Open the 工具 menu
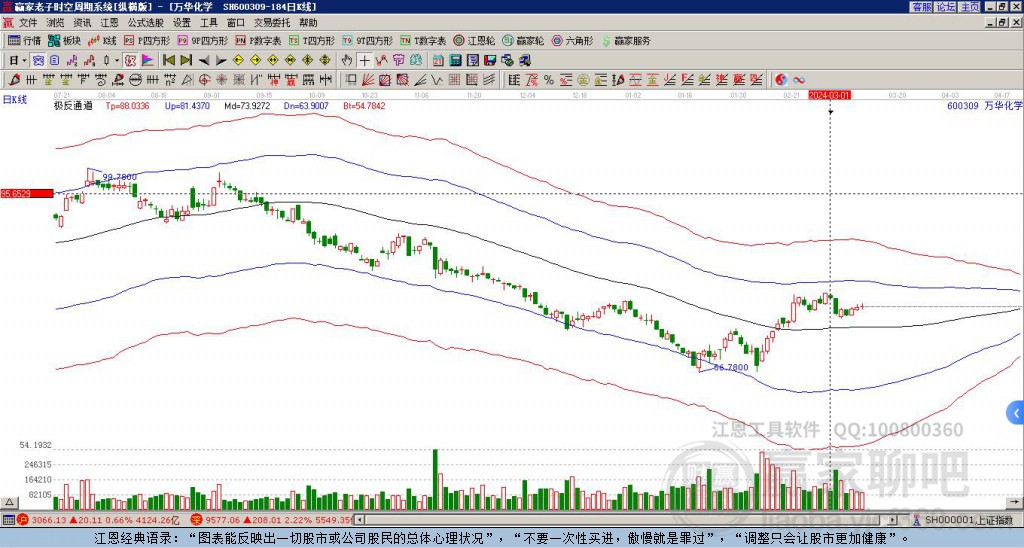The image size is (1024, 548). (208, 23)
